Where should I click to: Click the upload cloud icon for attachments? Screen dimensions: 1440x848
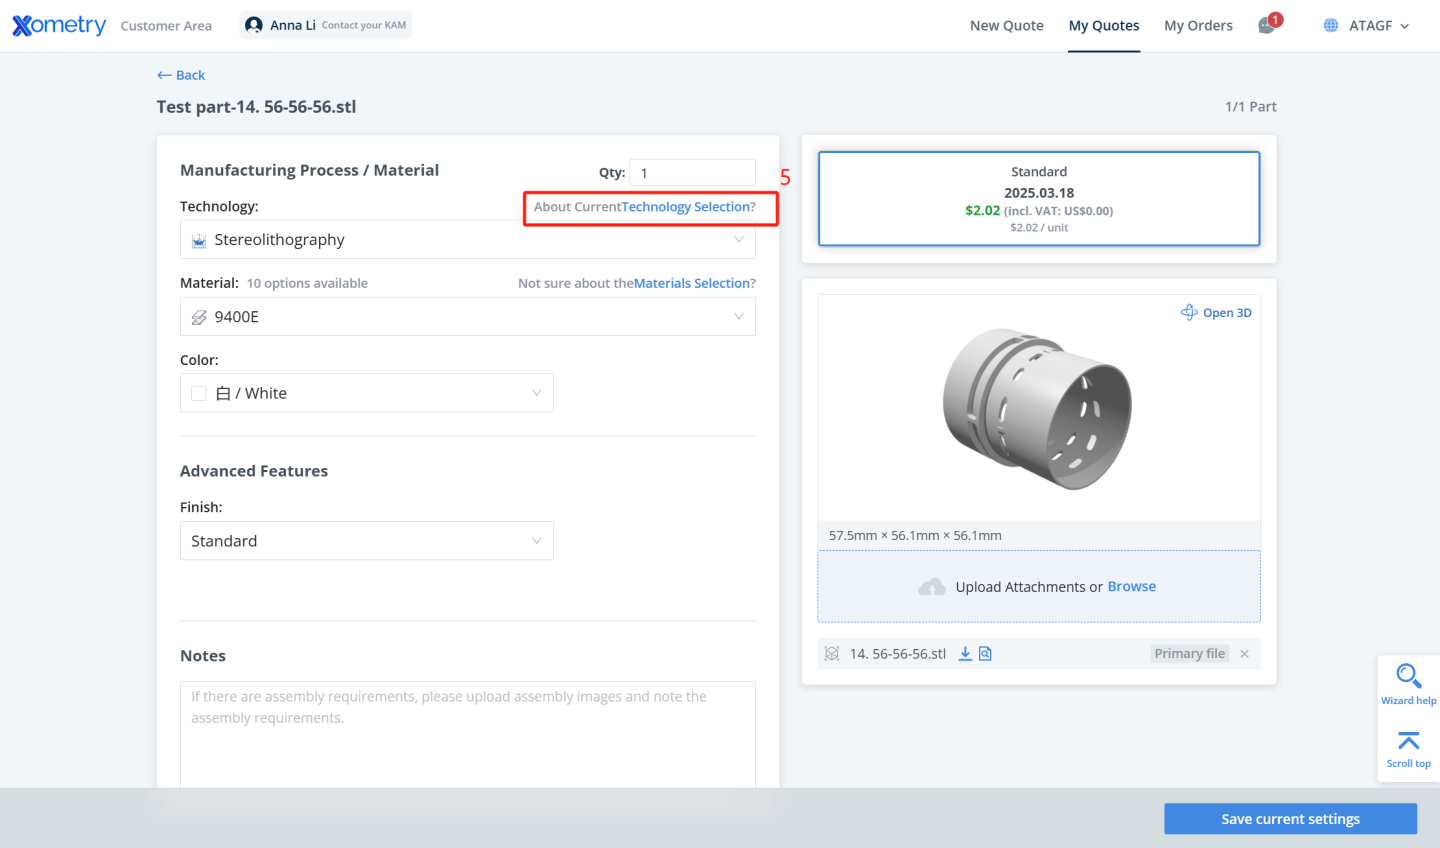point(931,586)
